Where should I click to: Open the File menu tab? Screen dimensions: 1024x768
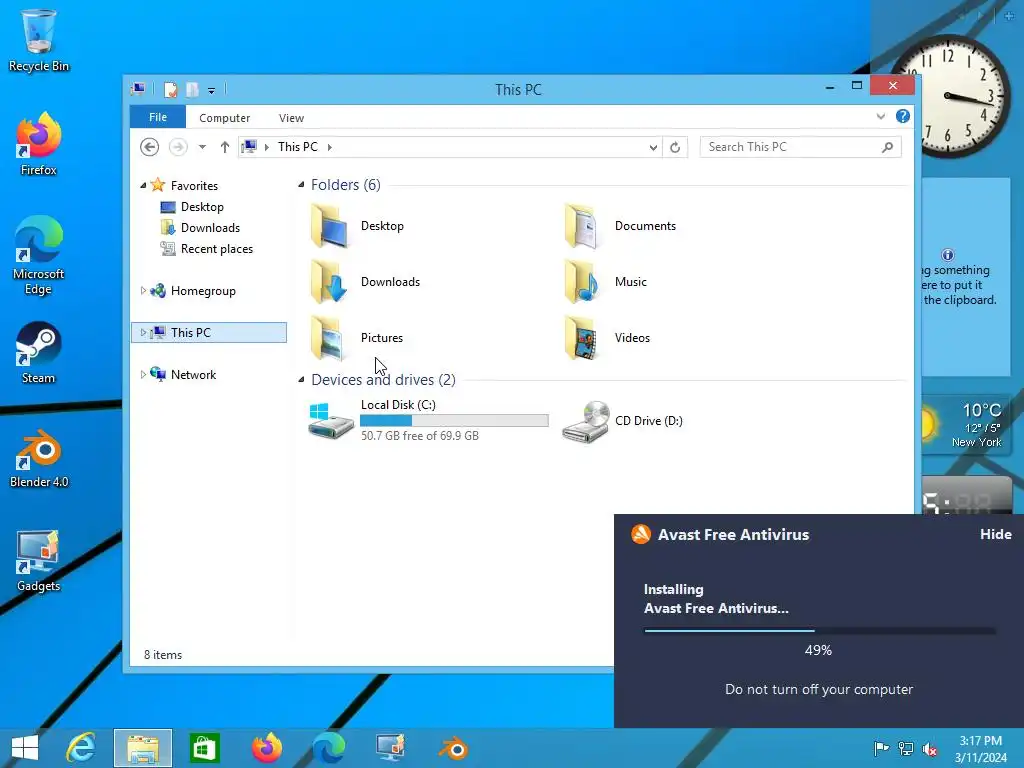point(158,117)
